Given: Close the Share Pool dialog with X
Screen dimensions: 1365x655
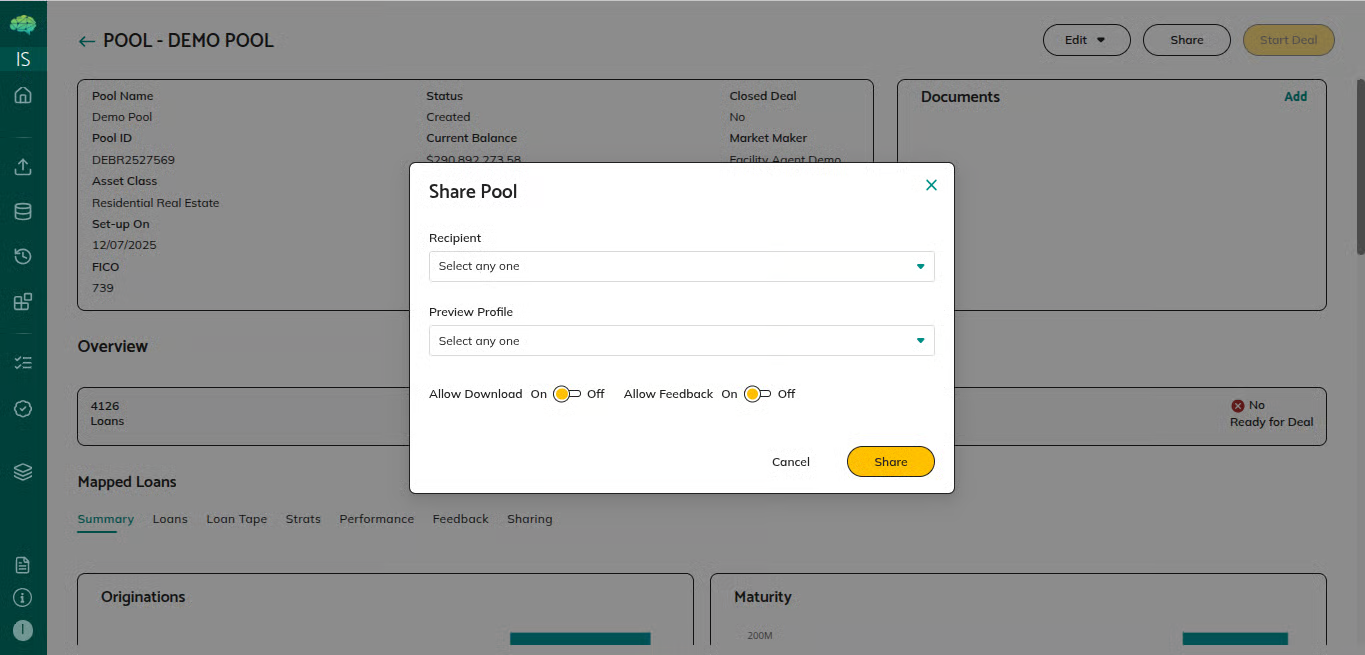Looking at the screenshot, I should (931, 185).
